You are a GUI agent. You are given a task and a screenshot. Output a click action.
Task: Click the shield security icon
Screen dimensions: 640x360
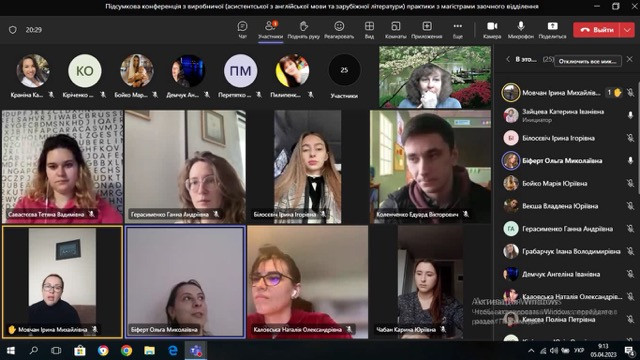(x=13, y=30)
